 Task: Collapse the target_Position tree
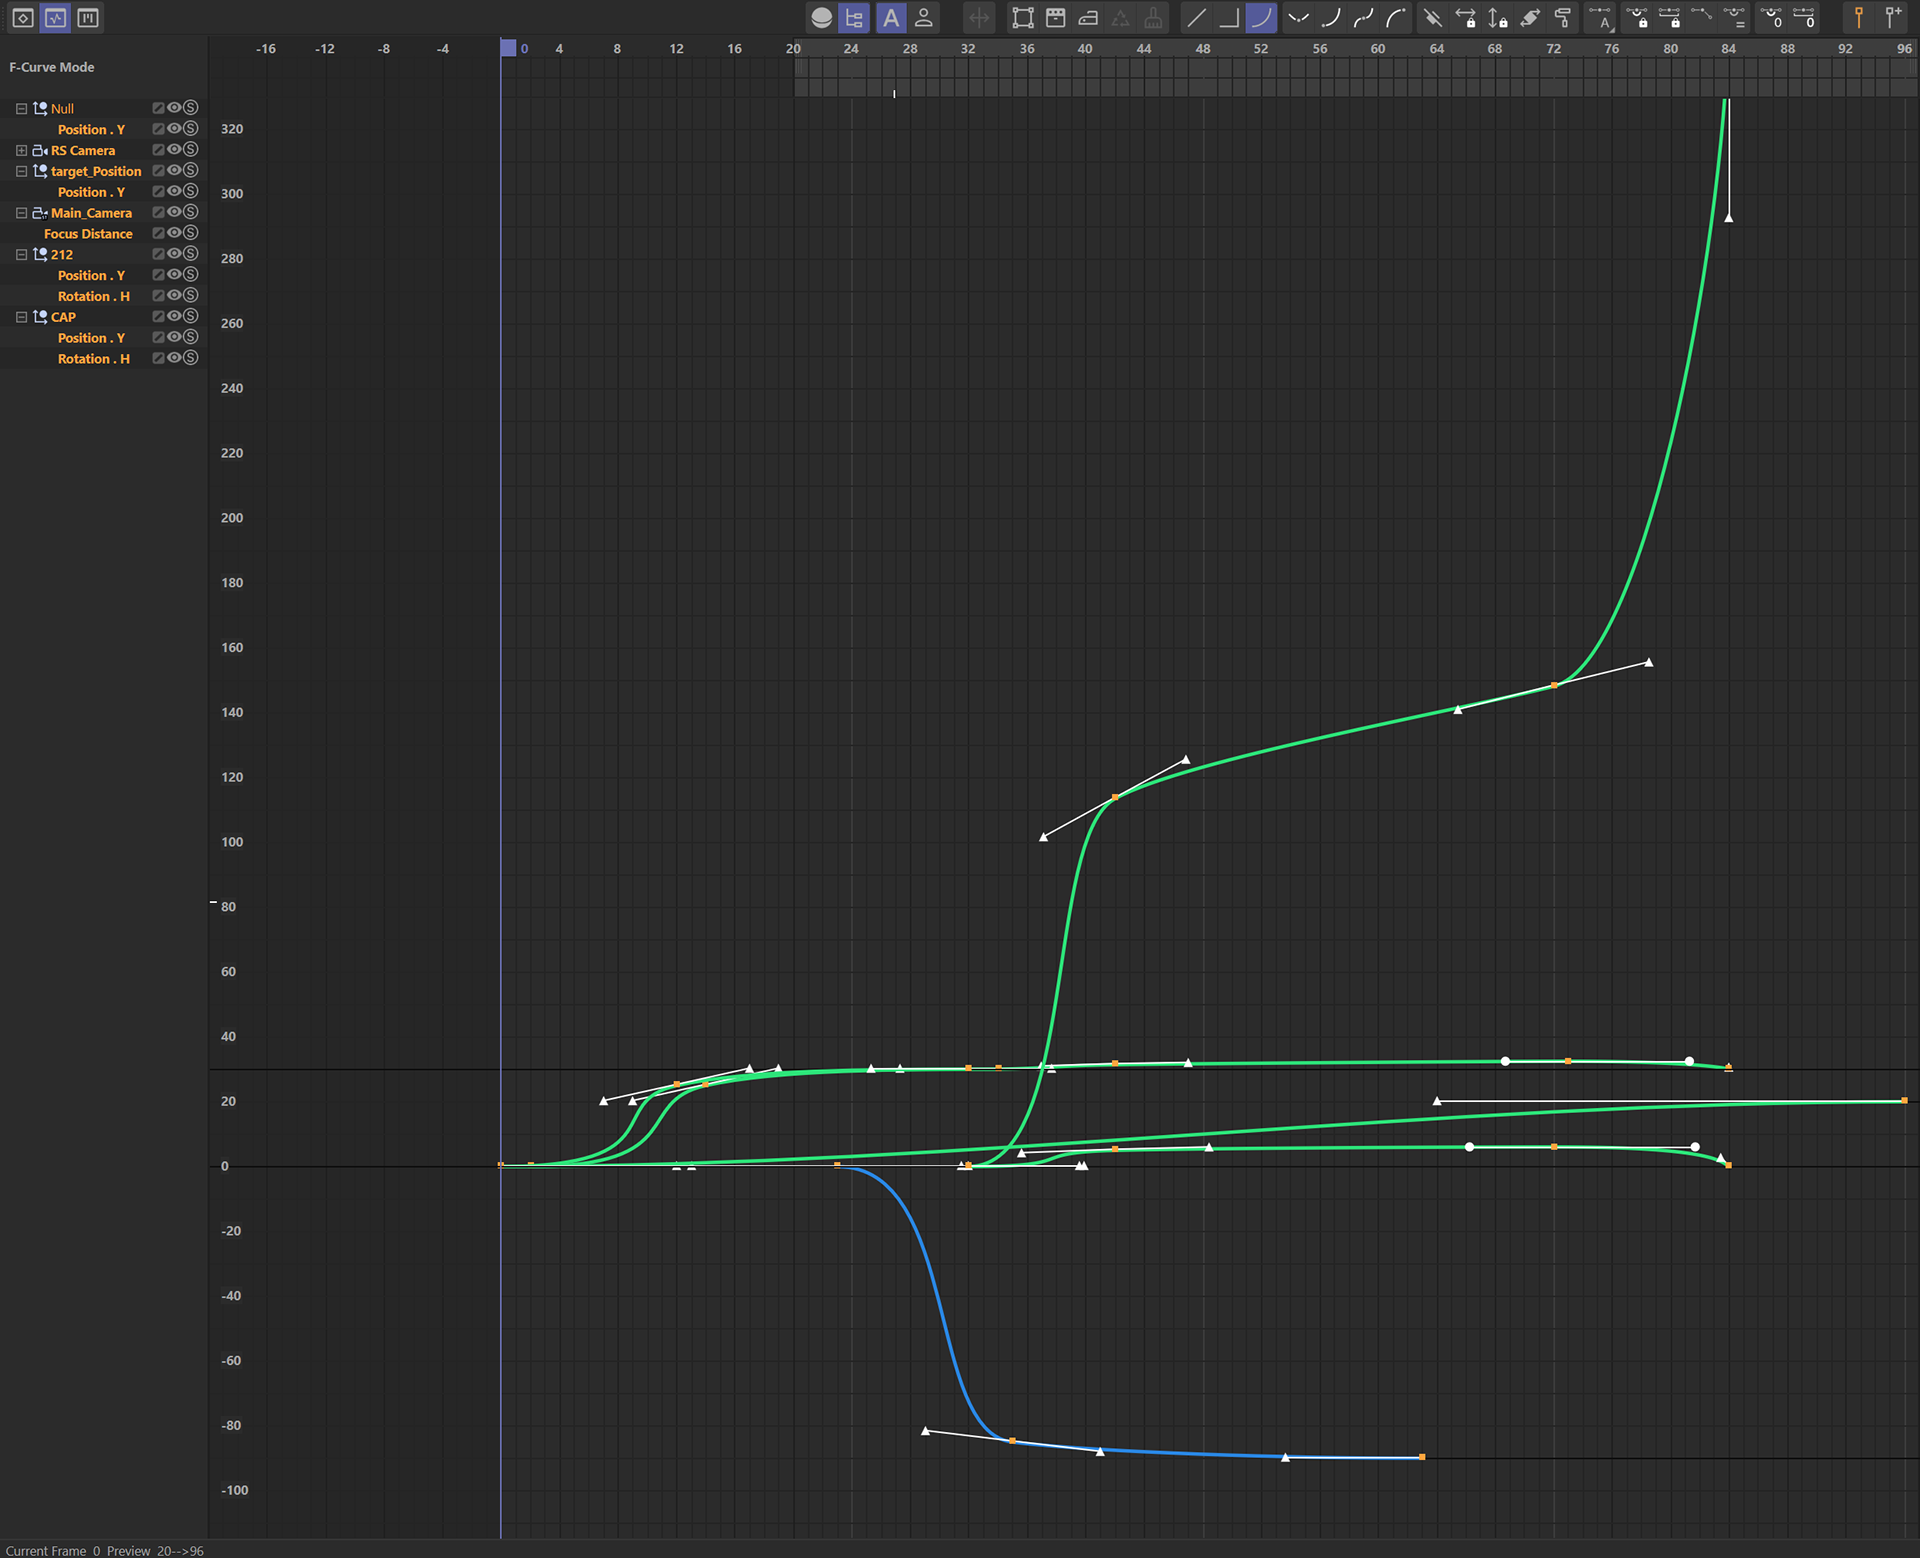coord(21,172)
